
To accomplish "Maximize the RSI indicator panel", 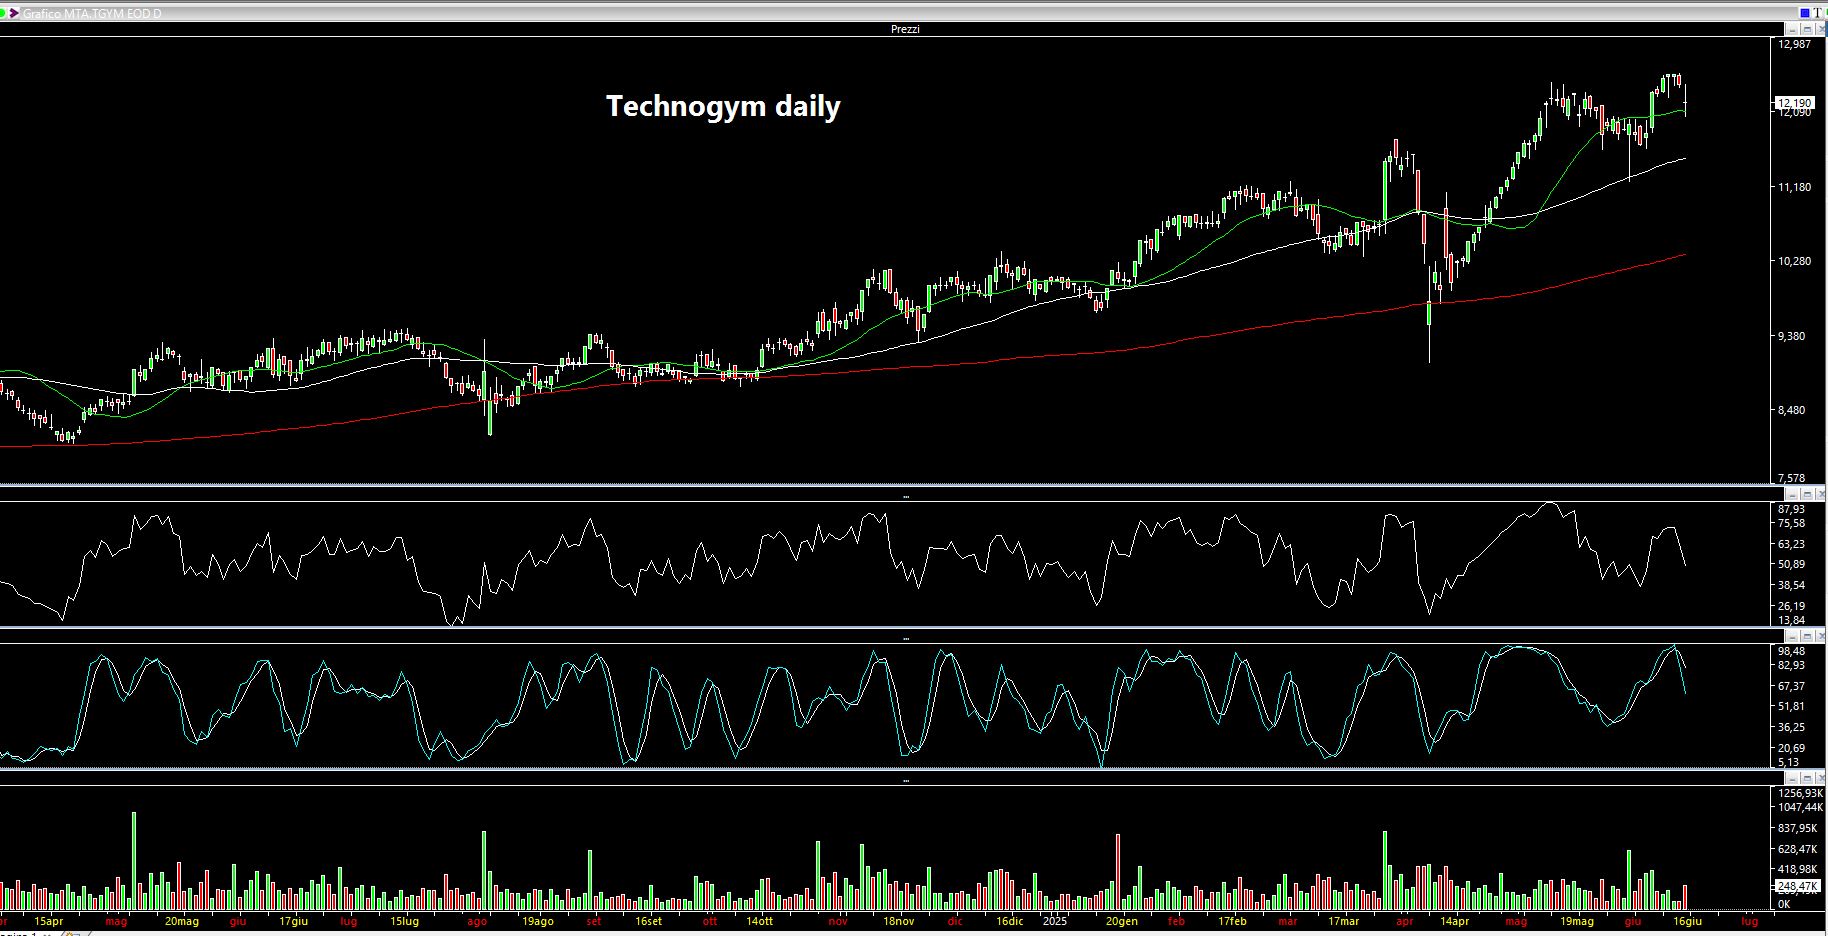I will pos(1807,495).
